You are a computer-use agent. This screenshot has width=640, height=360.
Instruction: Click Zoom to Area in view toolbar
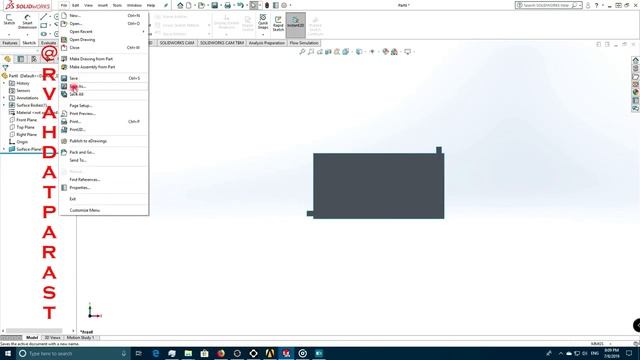point(311,52)
